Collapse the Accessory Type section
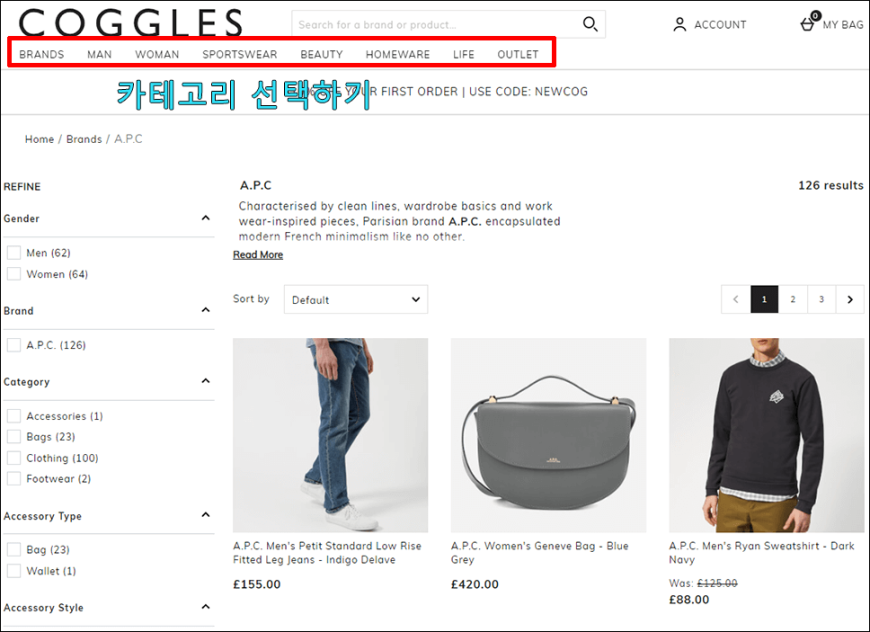Screen dimensions: 870x632 (205, 515)
